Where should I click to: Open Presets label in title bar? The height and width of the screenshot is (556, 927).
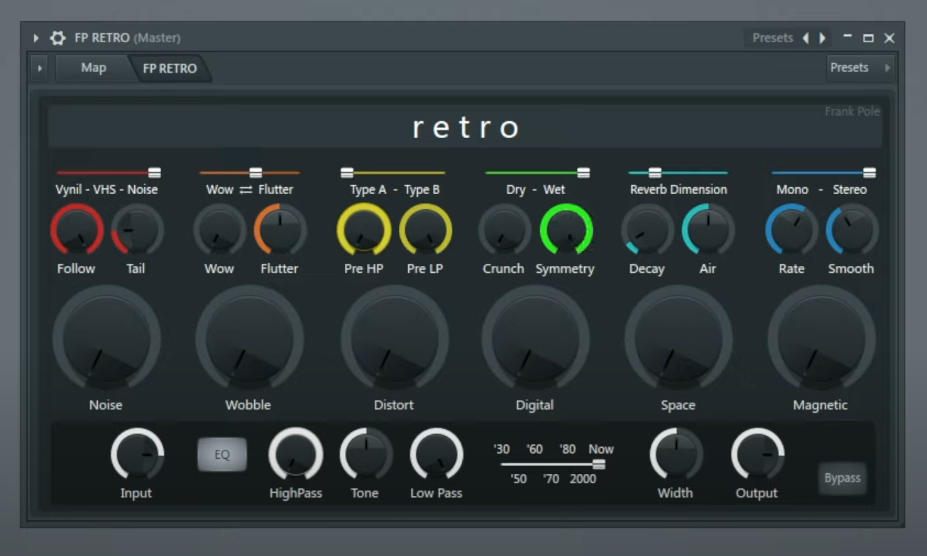click(772, 38)
